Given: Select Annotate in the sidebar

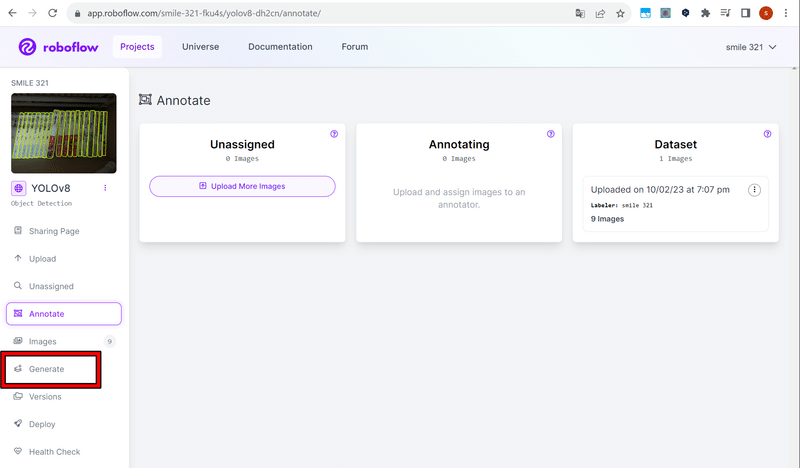Looking at the screenshot, I should click(64, 314).
